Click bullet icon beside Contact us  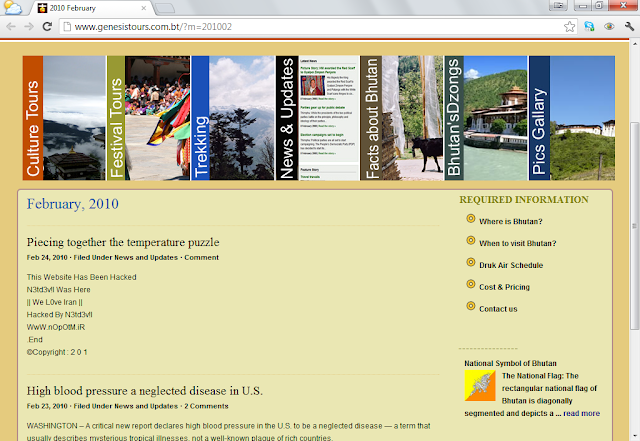coord(471,305)
